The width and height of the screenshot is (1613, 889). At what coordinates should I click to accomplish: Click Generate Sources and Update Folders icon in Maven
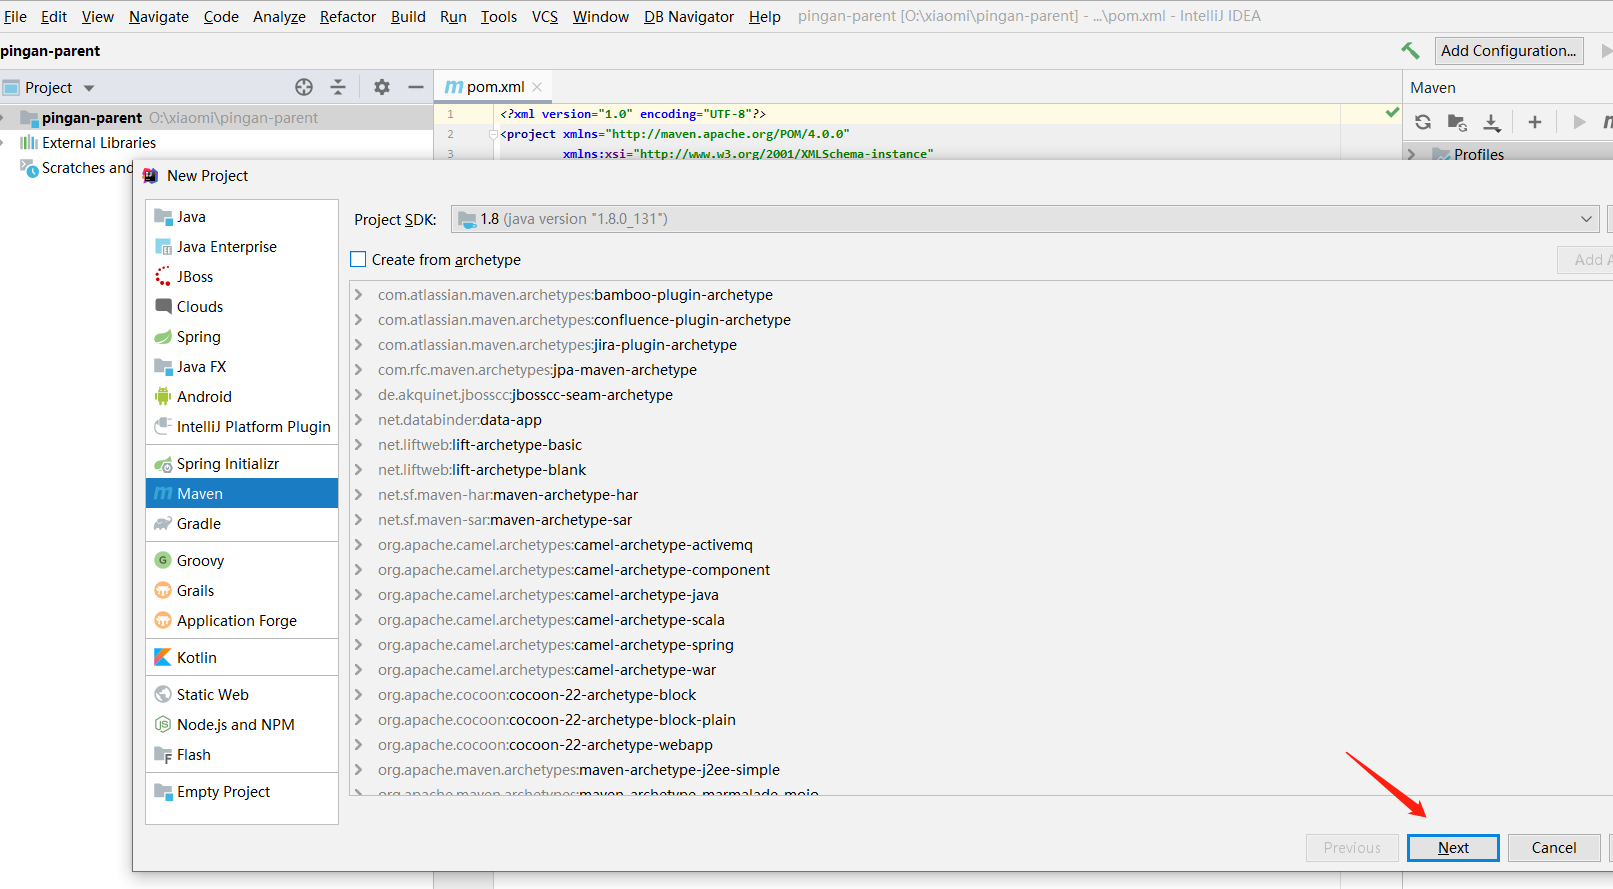(x=1457, y=122)
